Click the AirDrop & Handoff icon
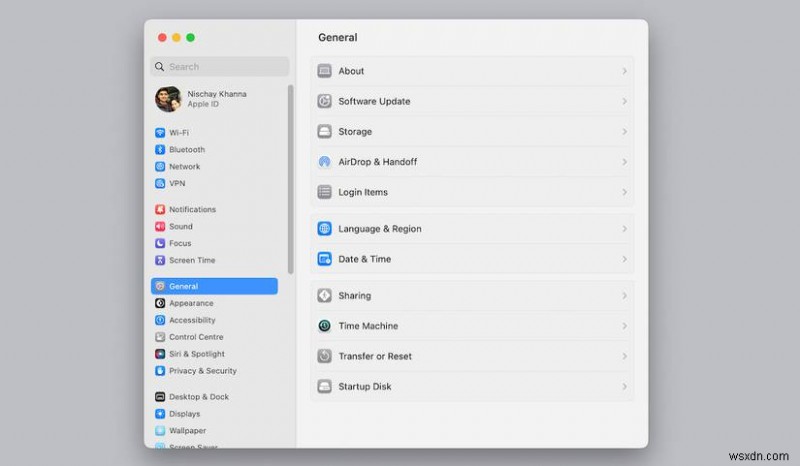The height and width of the screenshot is (466, 800). coord(324,162)
